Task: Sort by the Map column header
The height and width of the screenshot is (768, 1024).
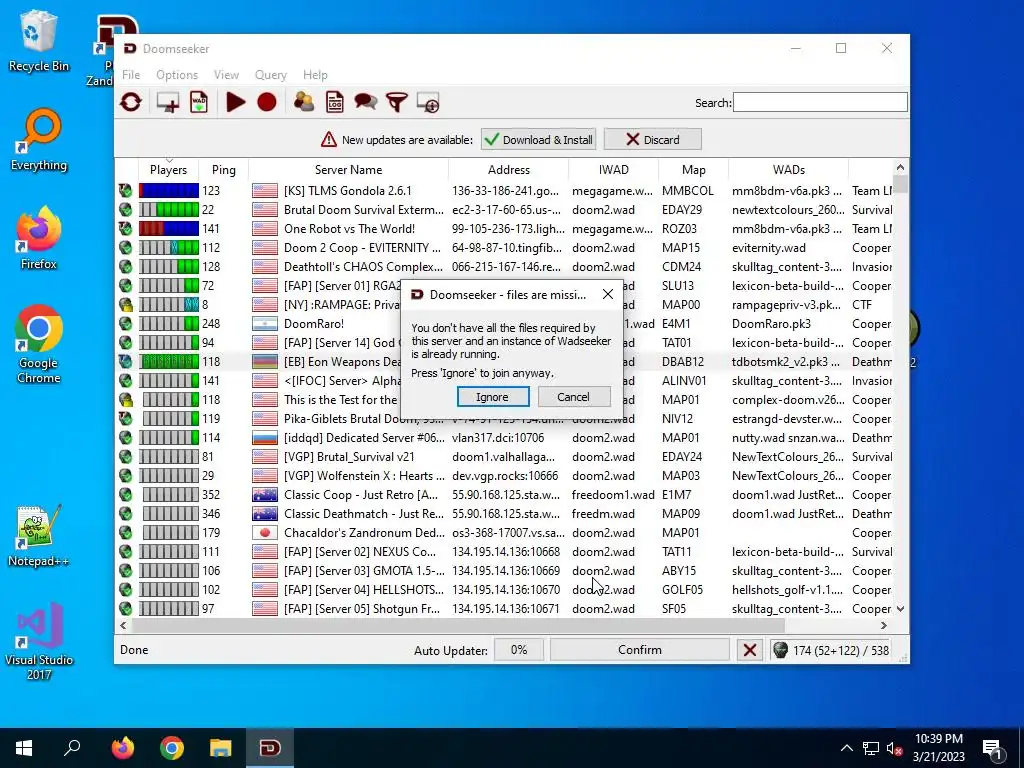Action: pyautogui.click(x=694, y=170)
